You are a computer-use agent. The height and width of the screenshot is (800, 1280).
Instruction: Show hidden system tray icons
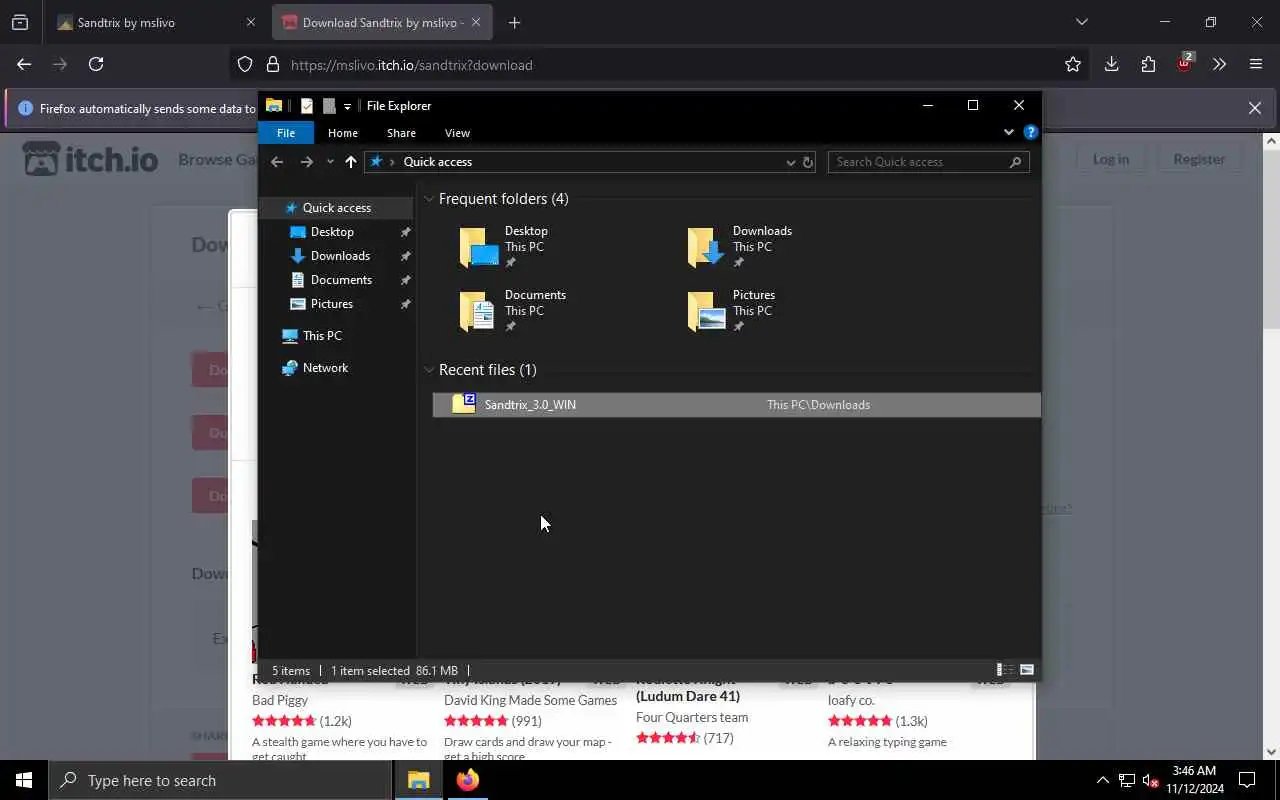[x=1103, y=780]
